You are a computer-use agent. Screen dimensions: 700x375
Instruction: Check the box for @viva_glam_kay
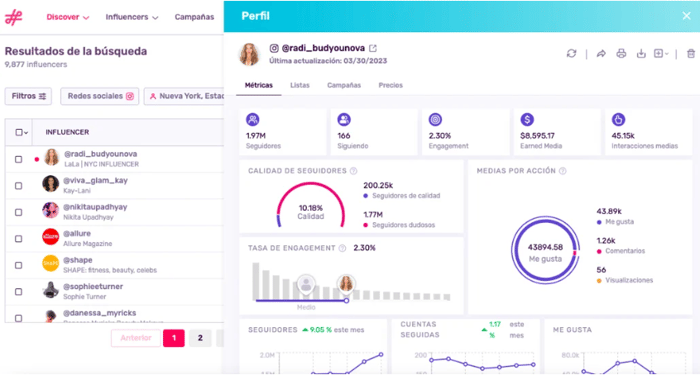(18, 186)
